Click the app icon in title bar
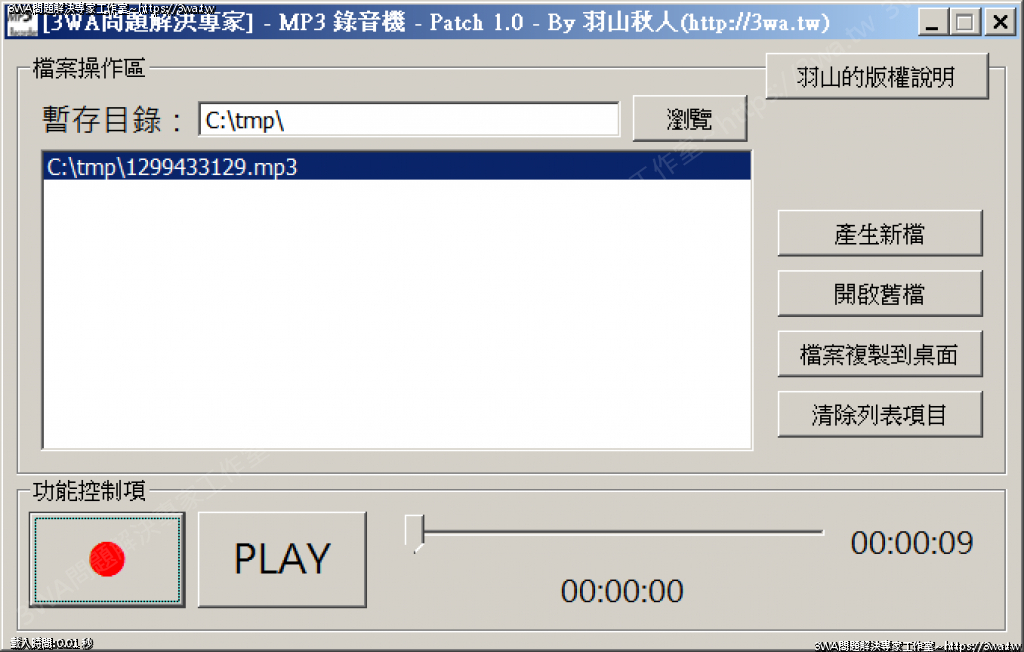1024x652 pixels. 22,22
